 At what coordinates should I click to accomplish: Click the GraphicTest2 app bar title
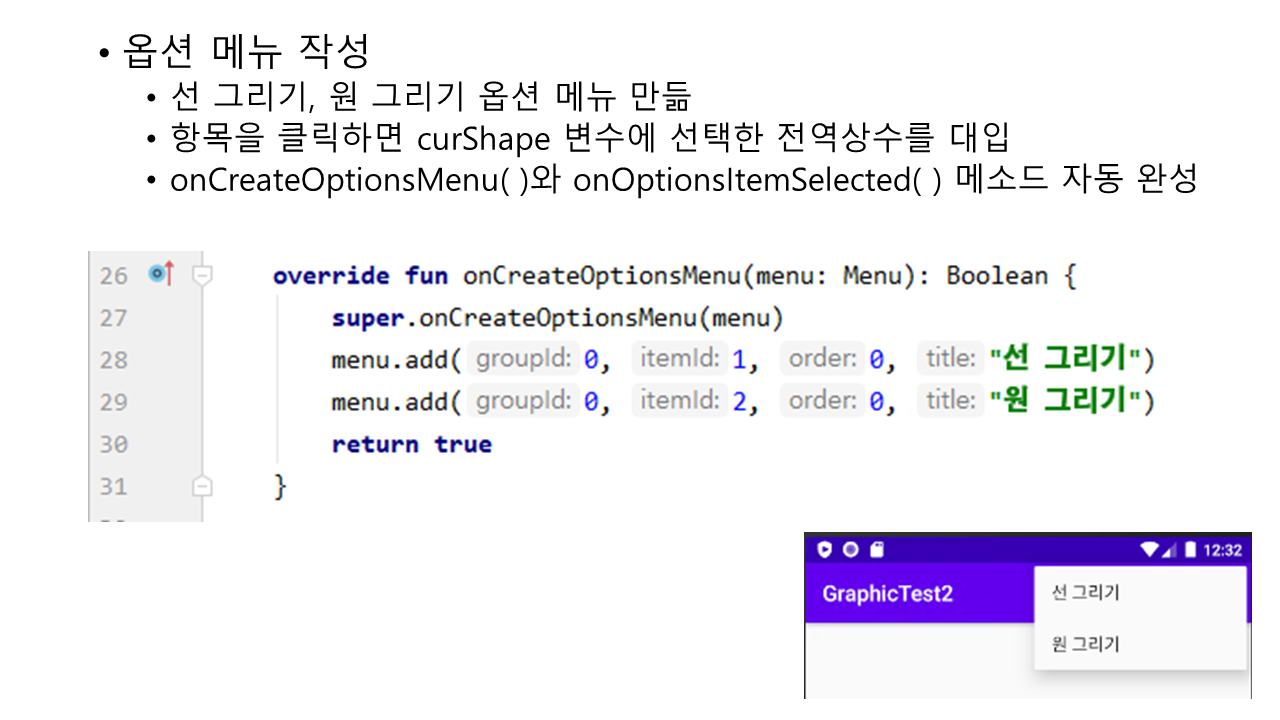tap(887, 594)
